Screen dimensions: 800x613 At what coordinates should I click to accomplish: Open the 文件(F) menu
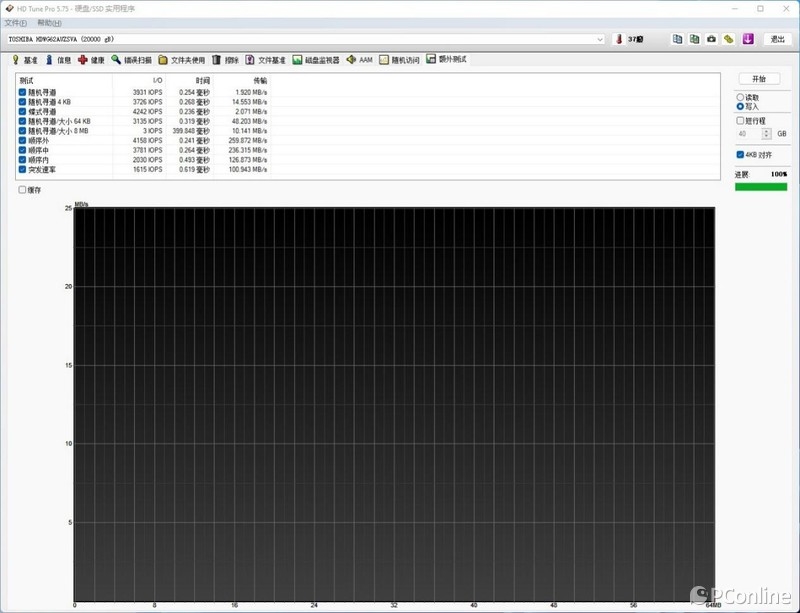point(15,22)
